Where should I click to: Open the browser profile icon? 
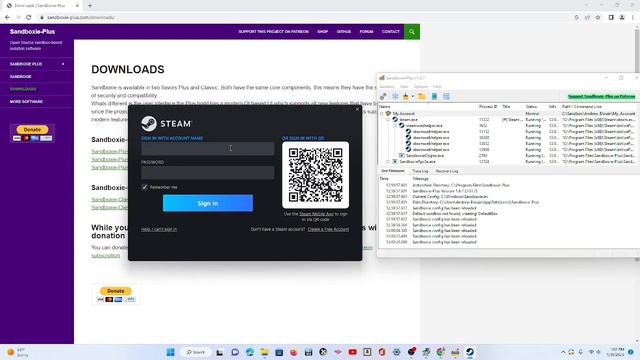[x=622, y=17]
